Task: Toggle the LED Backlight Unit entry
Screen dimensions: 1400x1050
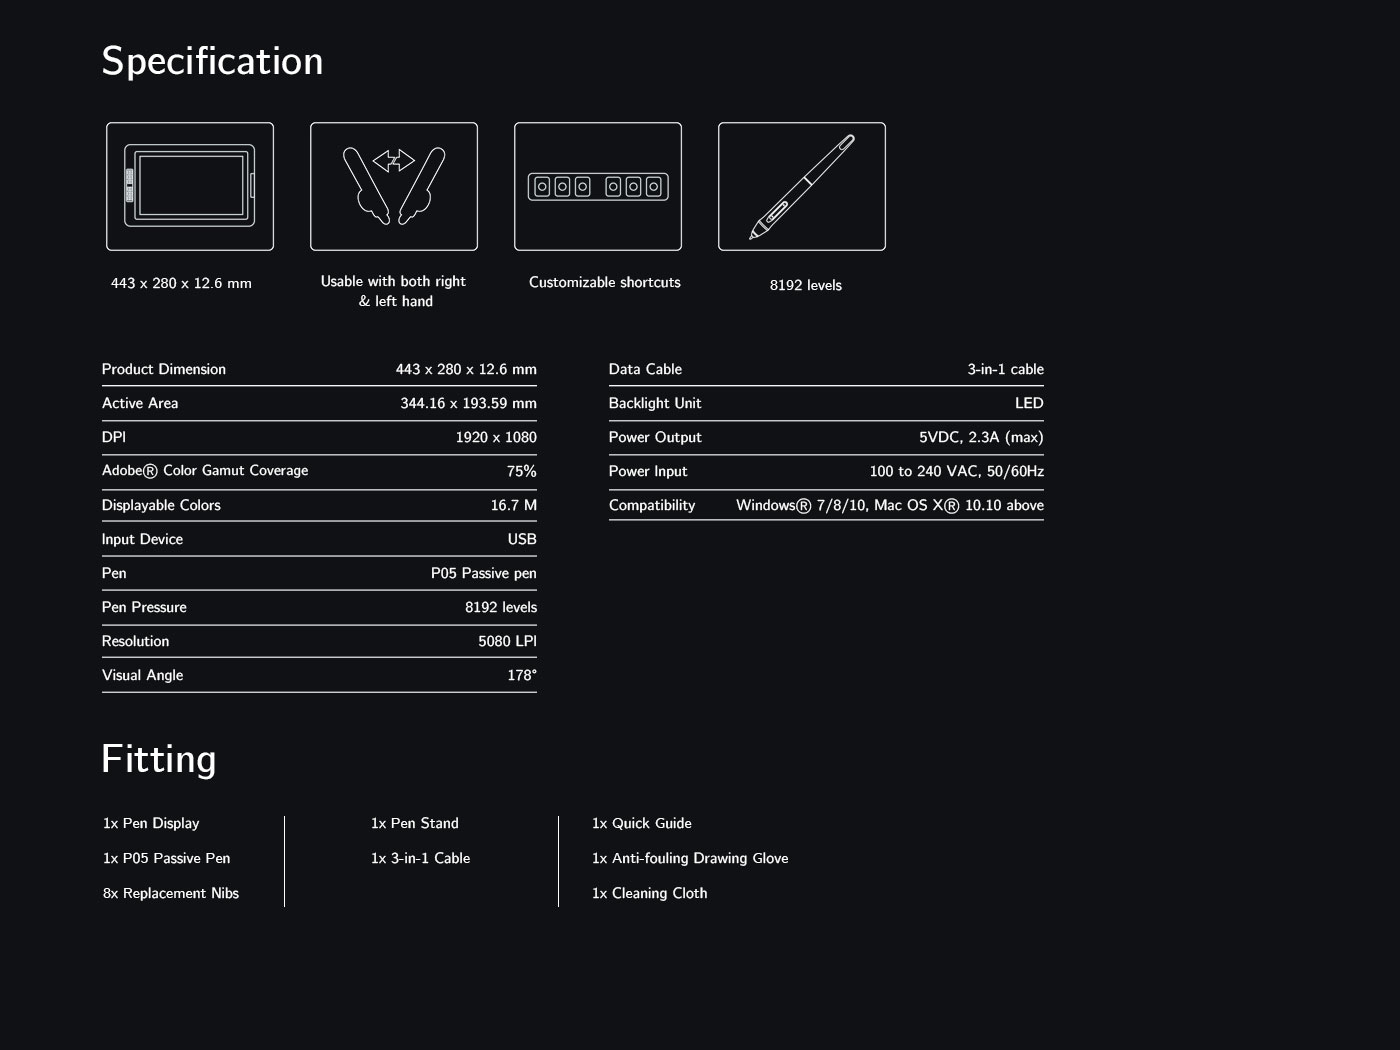Action: tap(826, 403)
